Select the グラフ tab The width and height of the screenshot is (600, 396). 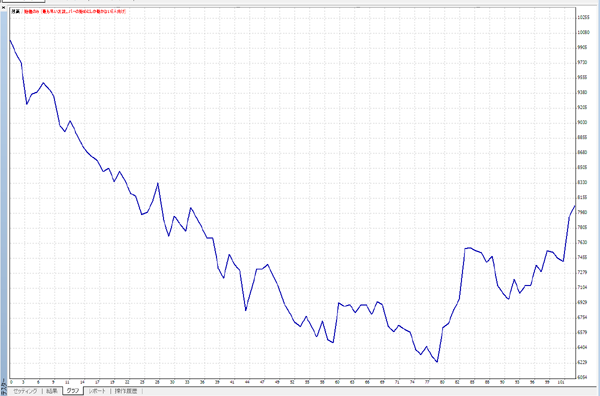point(73,391)
